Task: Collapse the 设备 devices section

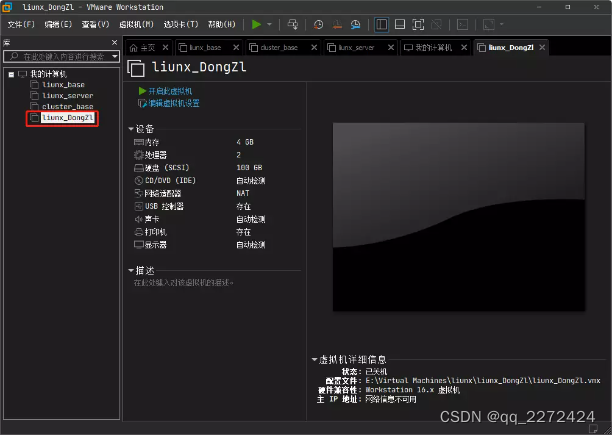Action: 131,129
